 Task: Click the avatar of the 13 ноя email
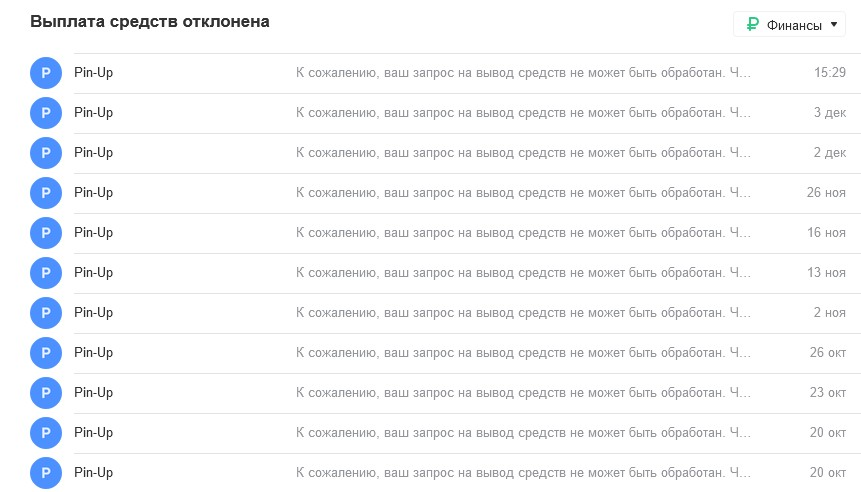click(x=46, y=273)
